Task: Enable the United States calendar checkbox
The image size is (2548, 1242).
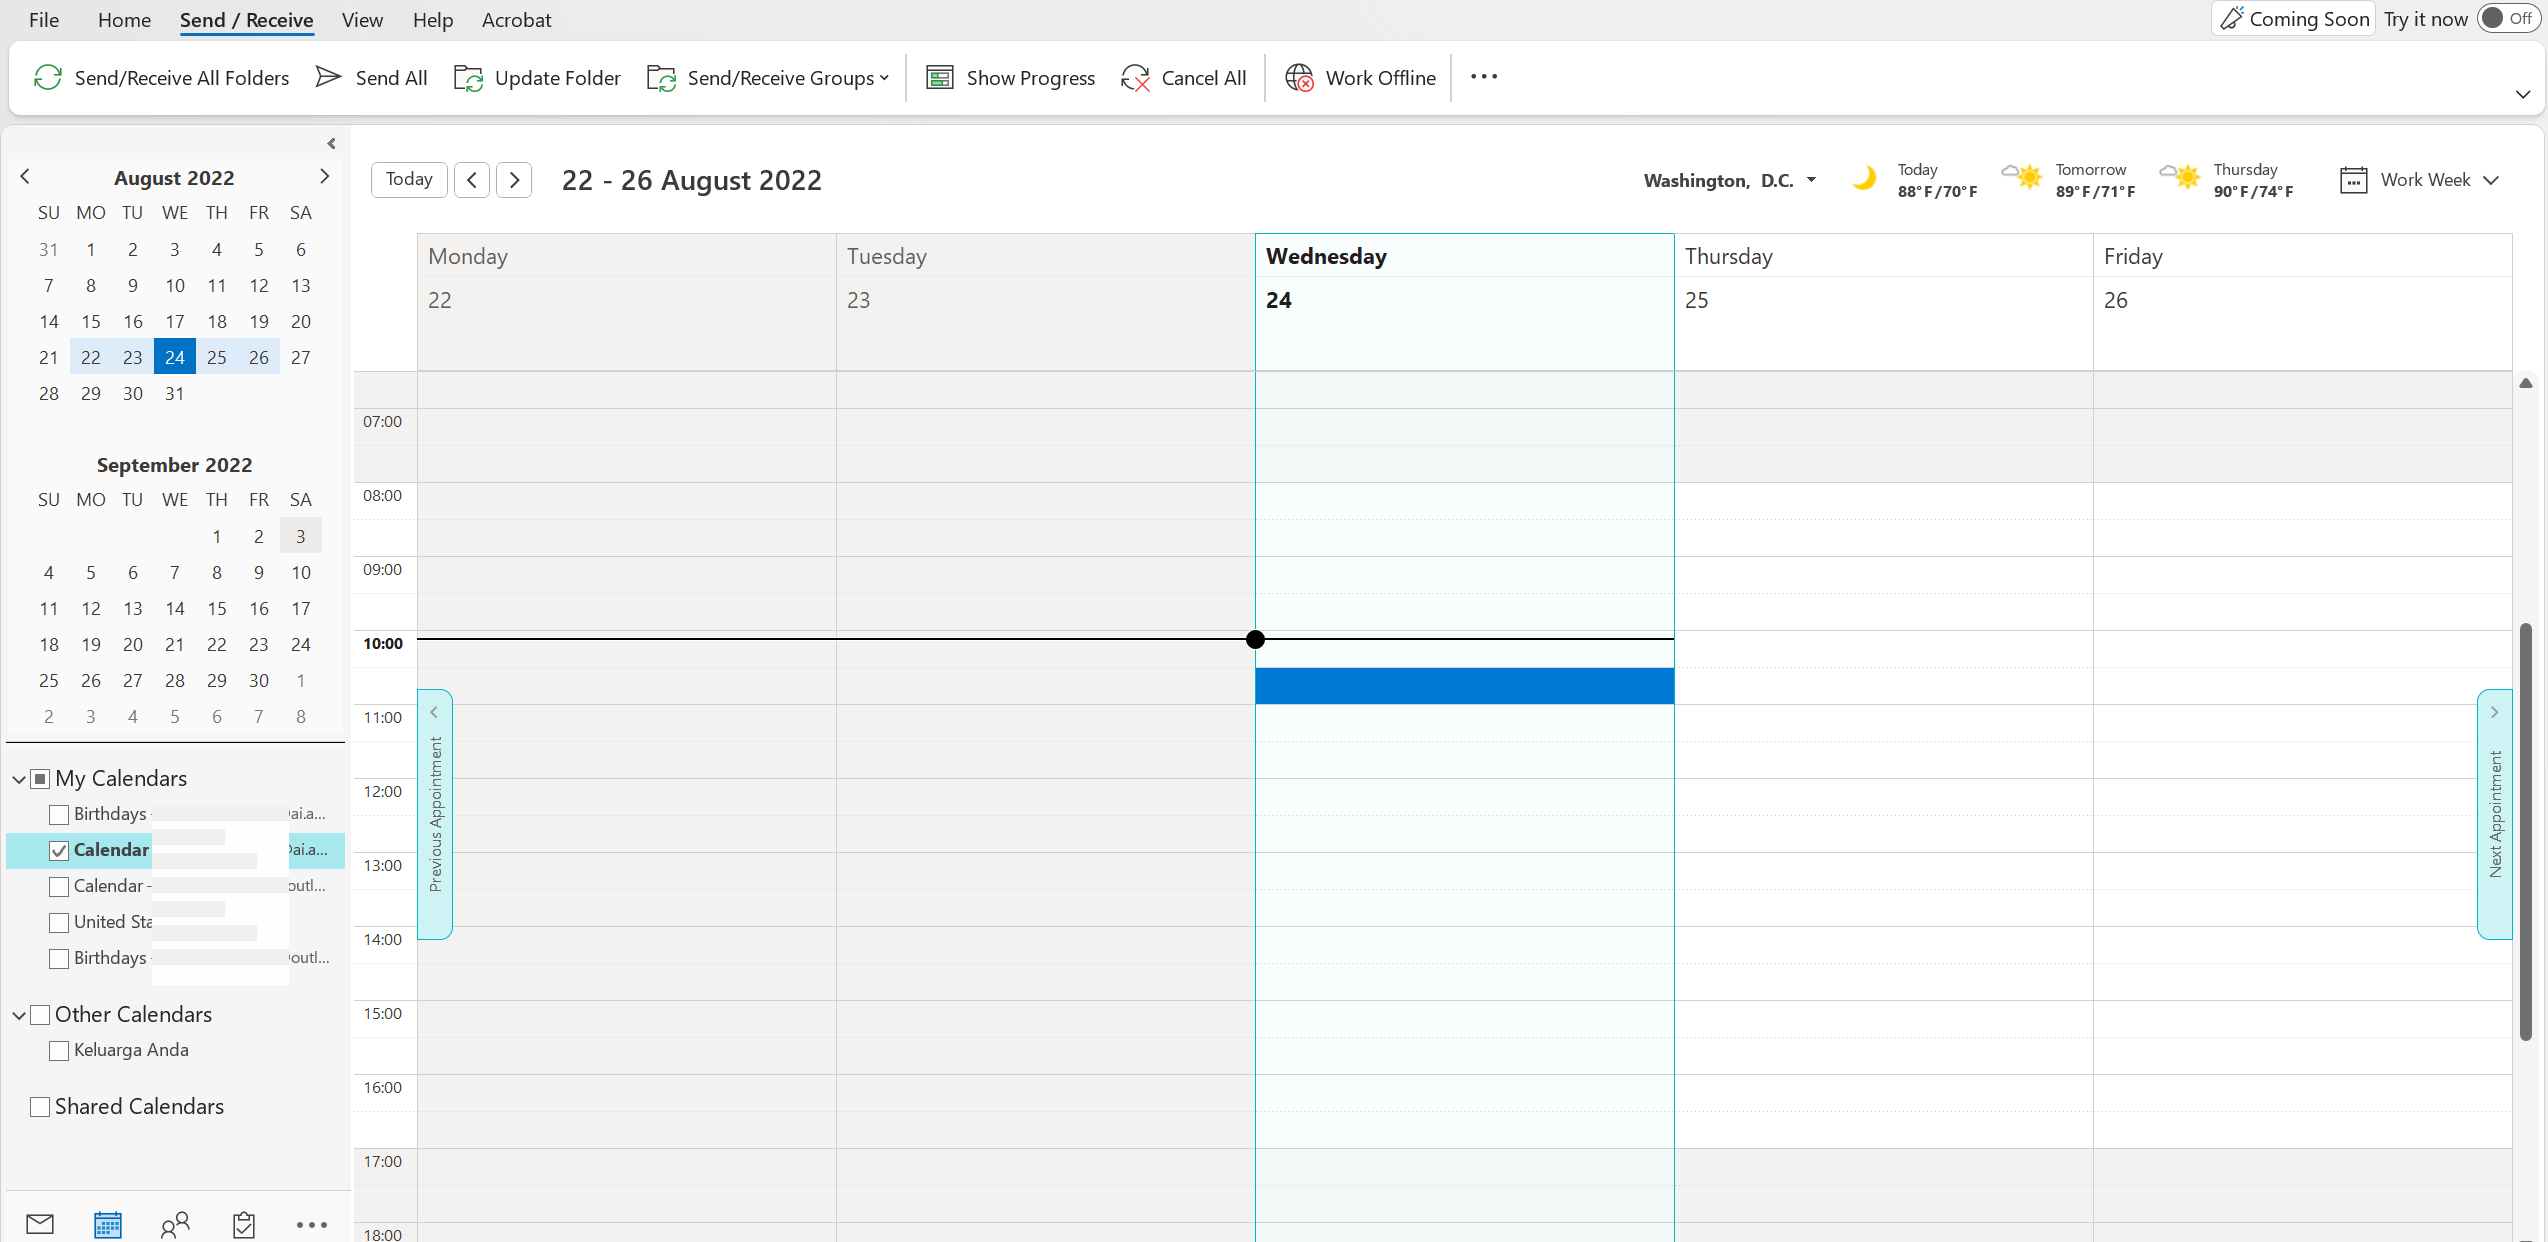Action: pos(57,922)
